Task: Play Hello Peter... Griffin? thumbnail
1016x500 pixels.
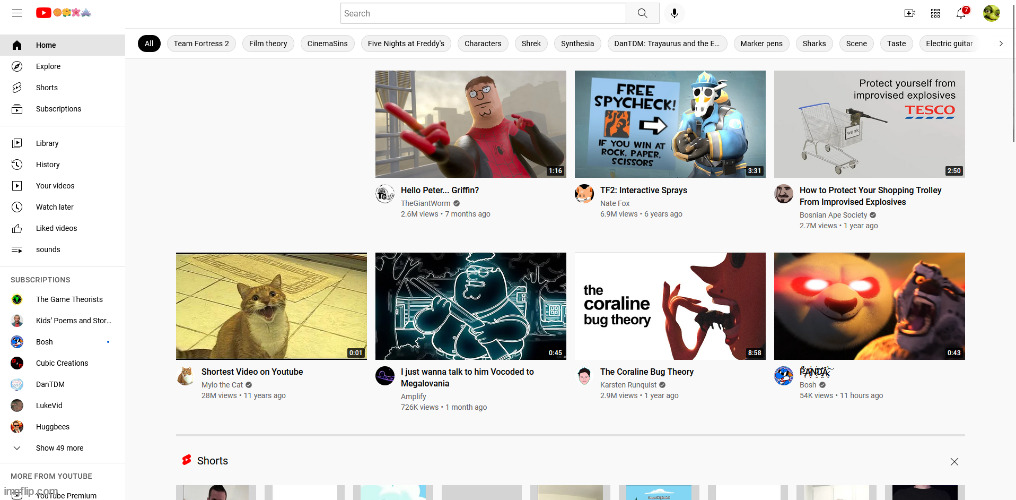Action: click(470, 124)
